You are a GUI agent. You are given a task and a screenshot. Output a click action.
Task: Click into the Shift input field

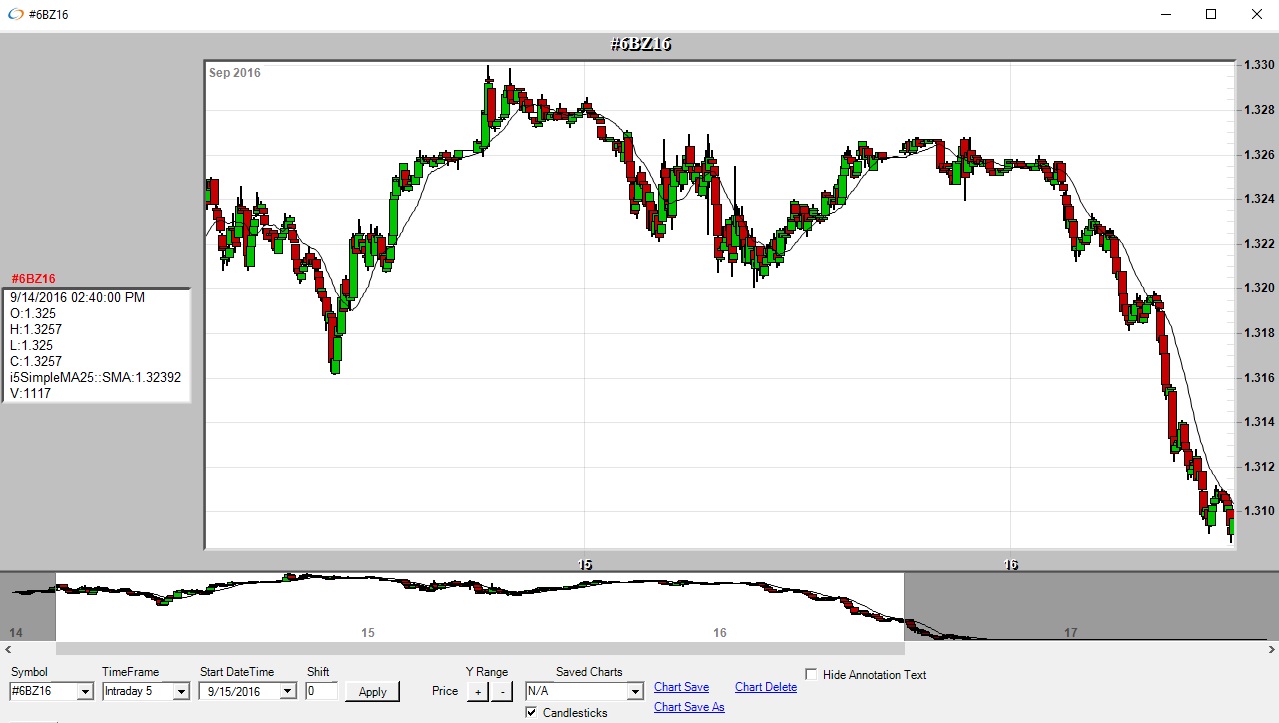point(321,691)
